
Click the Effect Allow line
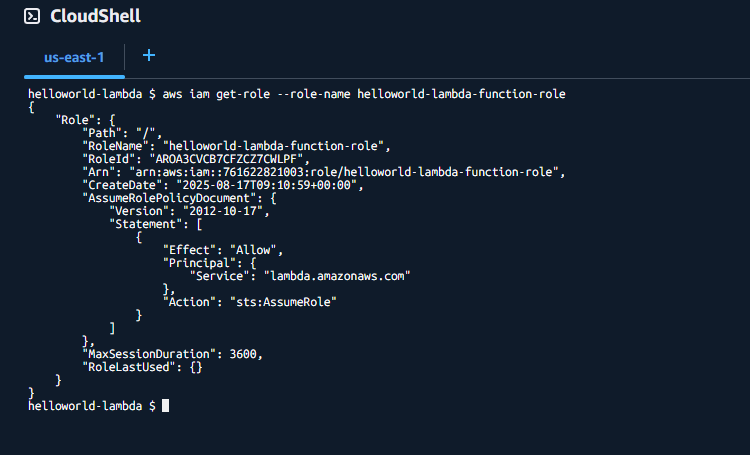click(223, 250)
